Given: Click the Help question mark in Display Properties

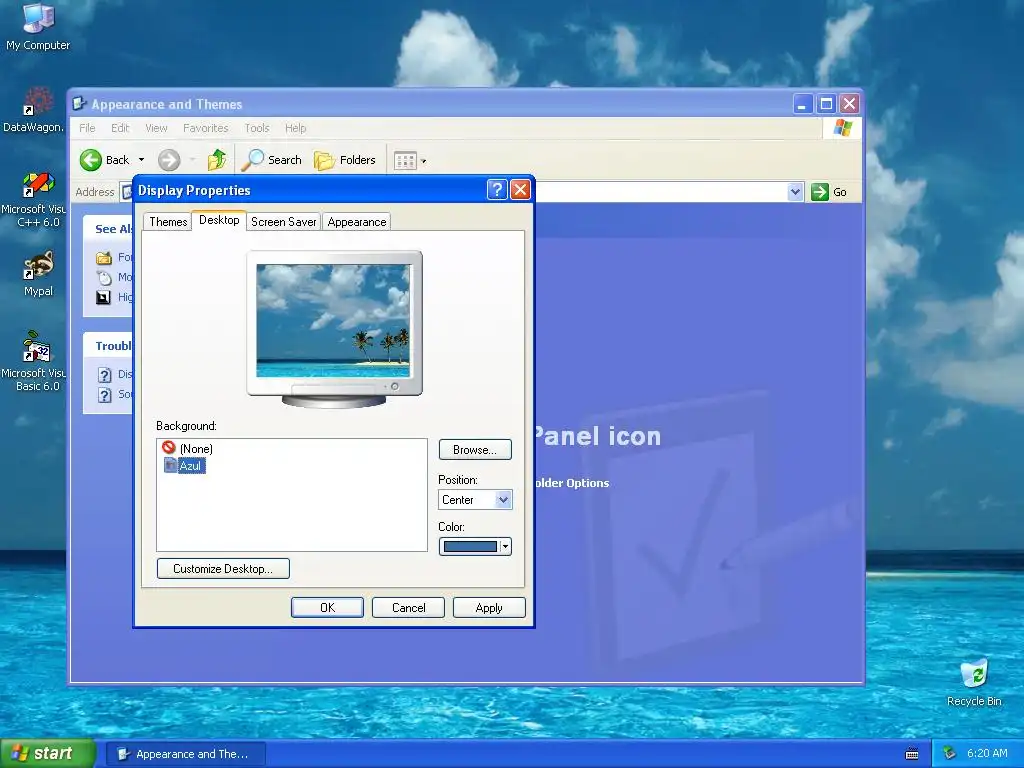Looking at the screenshot, I should (497, 190).
